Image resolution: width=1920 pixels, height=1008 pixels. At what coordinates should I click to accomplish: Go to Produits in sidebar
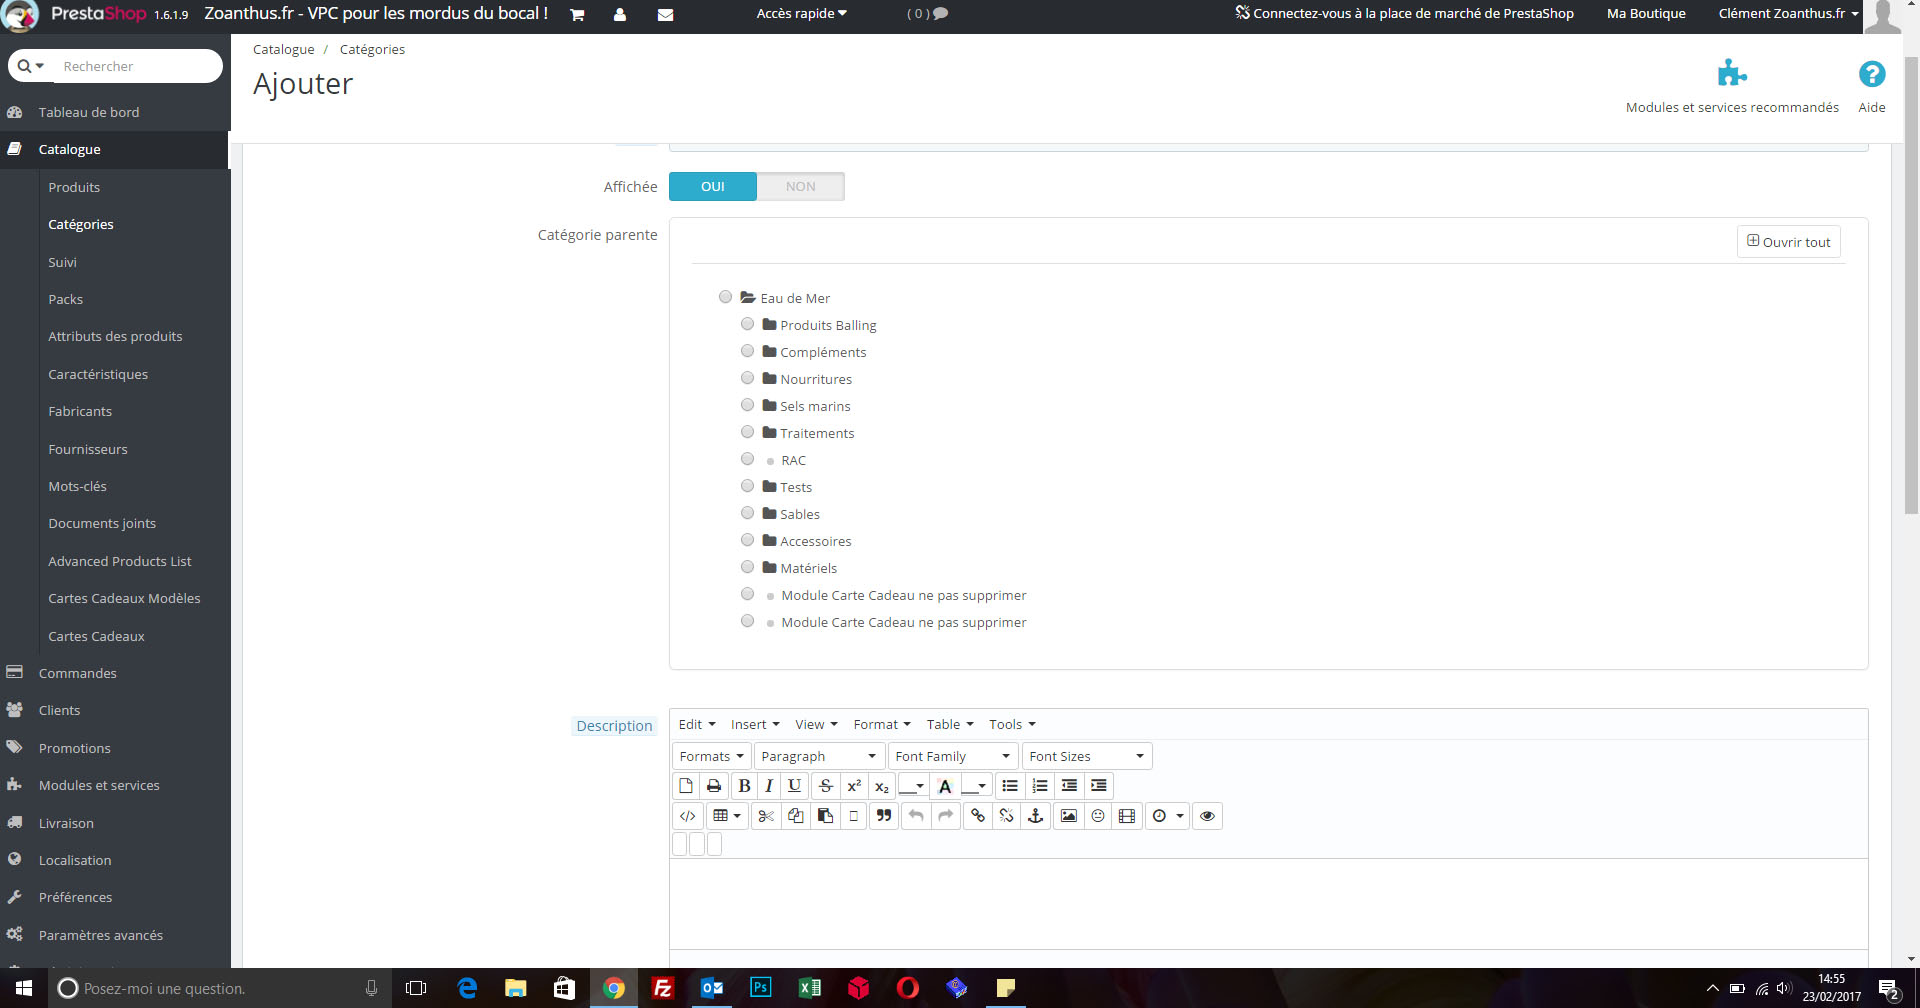74,187
